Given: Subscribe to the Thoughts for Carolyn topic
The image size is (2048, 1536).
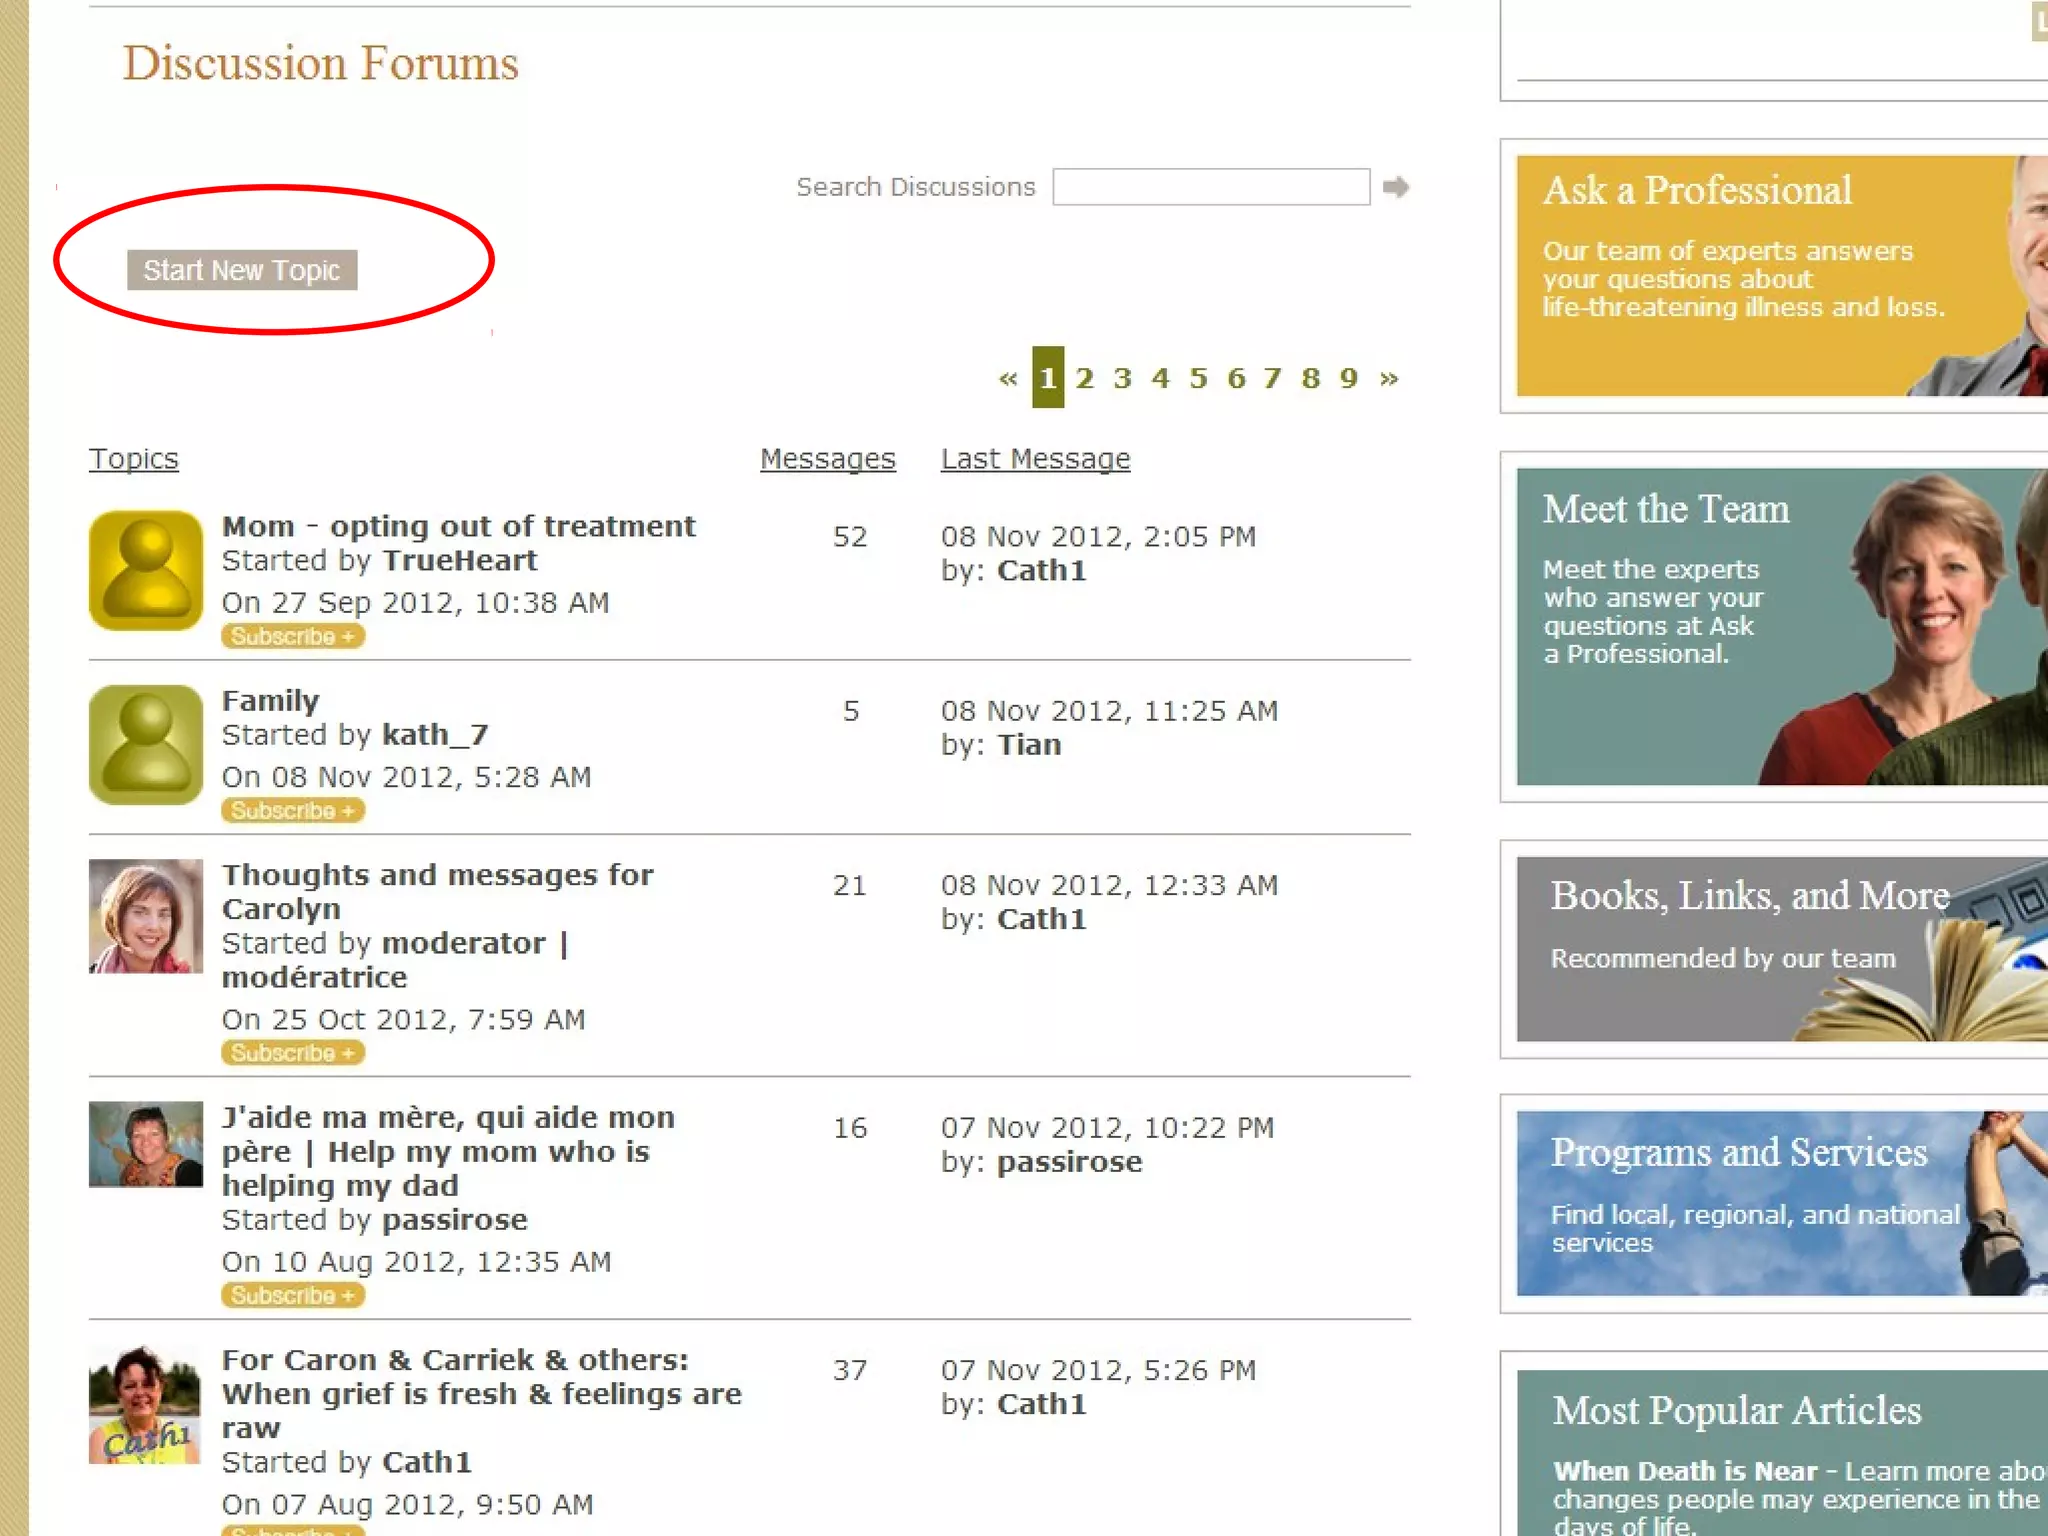Looking at the screenshot, I should [292, 1053].
